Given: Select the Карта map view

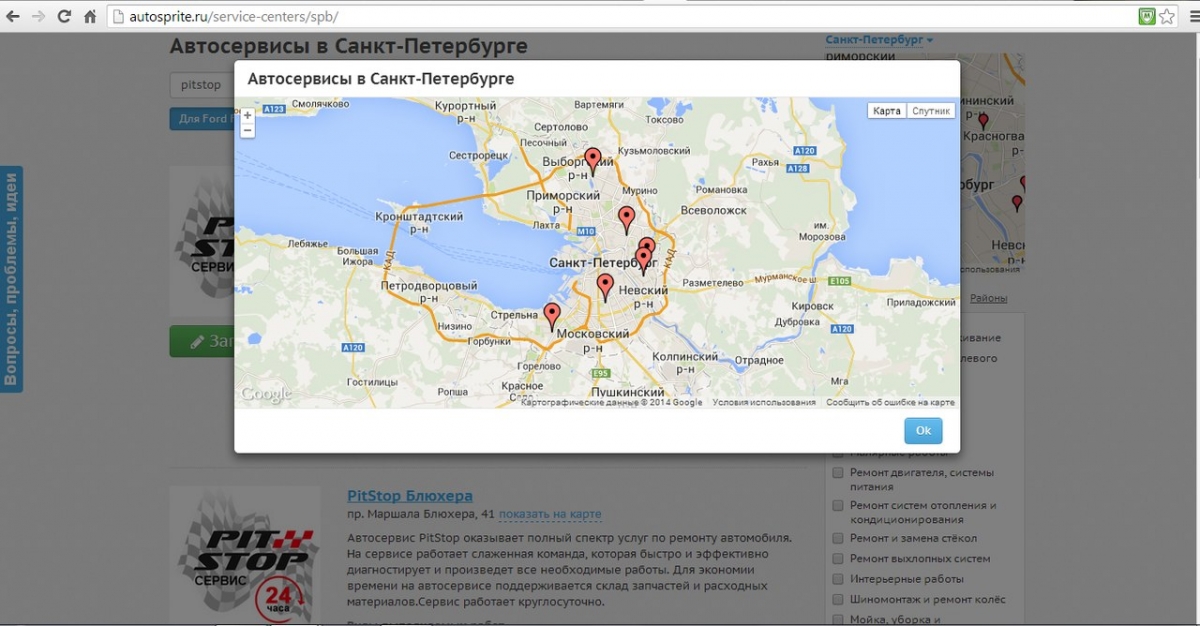Looking at the screenshot, I should click(x=886, y=111).
